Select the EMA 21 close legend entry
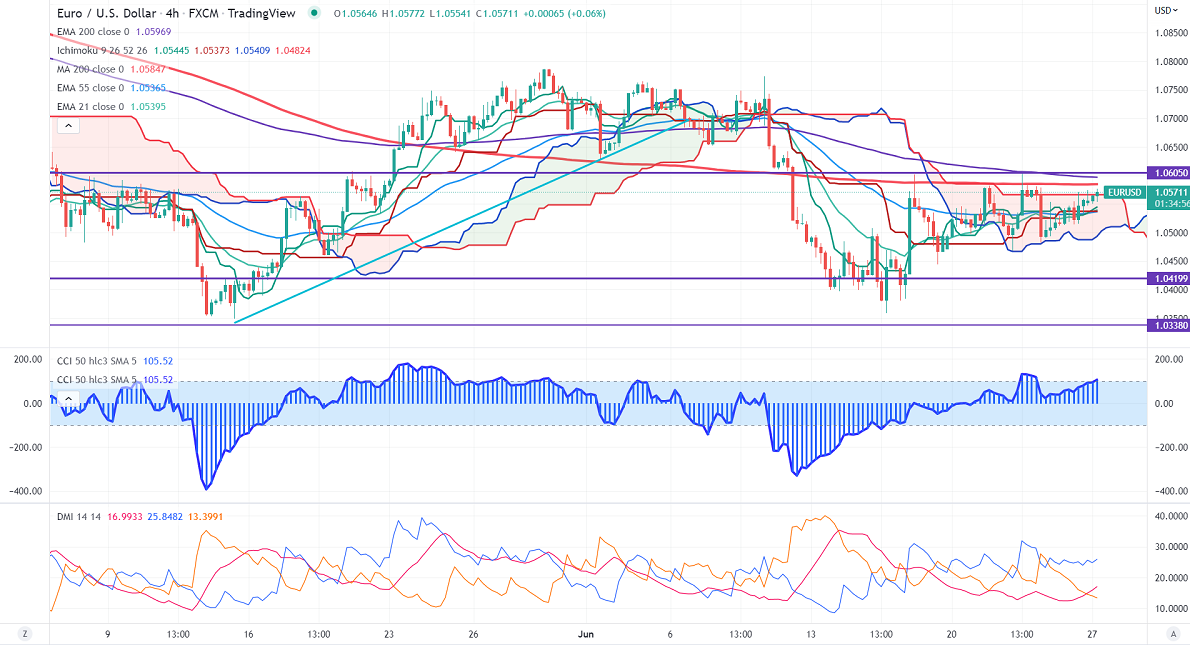 (x=90, y=106)
